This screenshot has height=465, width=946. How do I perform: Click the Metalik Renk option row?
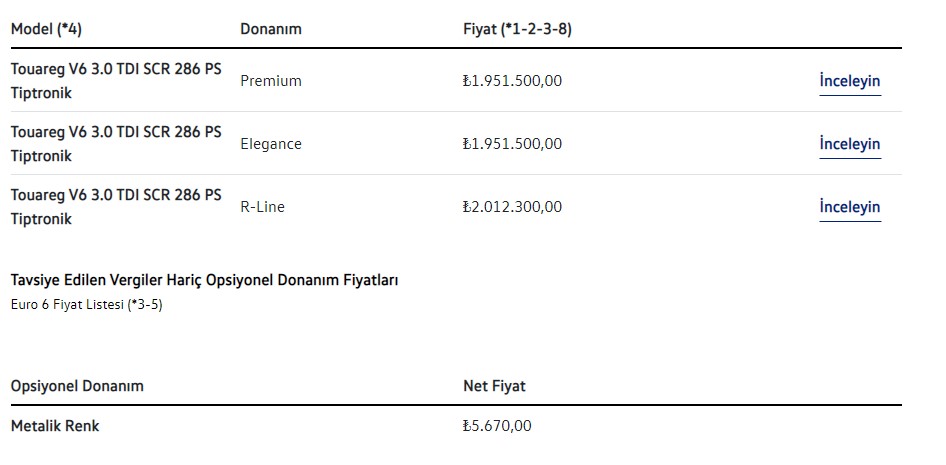55,426
